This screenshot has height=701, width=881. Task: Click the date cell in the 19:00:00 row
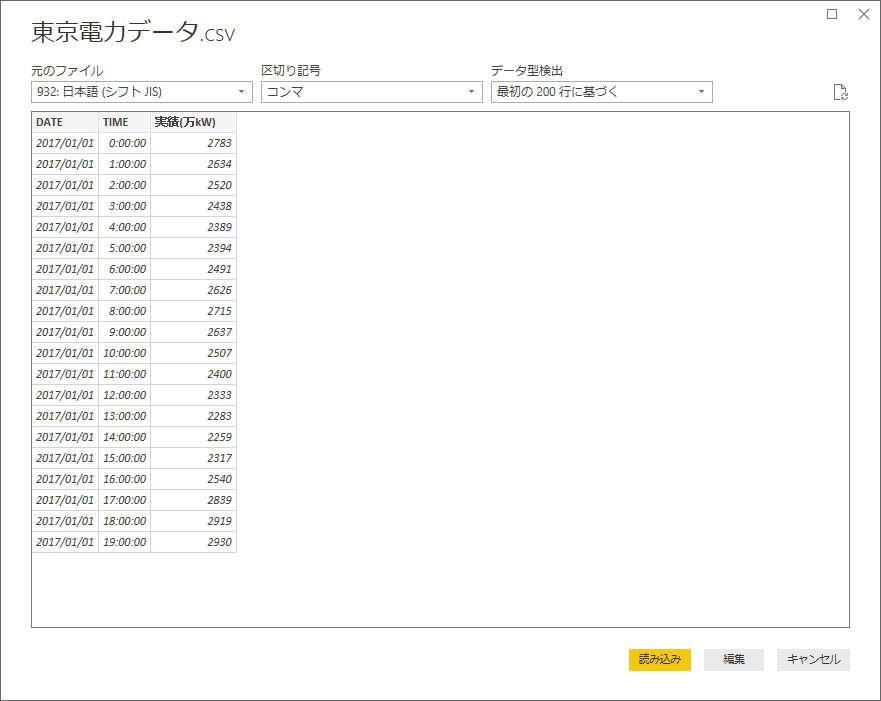pos(65,542)
